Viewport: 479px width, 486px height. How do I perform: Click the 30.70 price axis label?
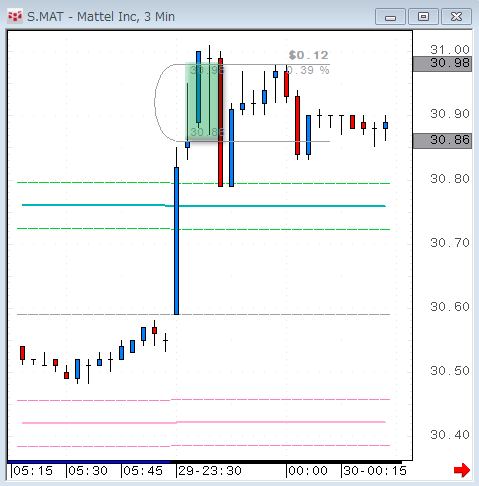pyautogui.click(x=450, y=243)
